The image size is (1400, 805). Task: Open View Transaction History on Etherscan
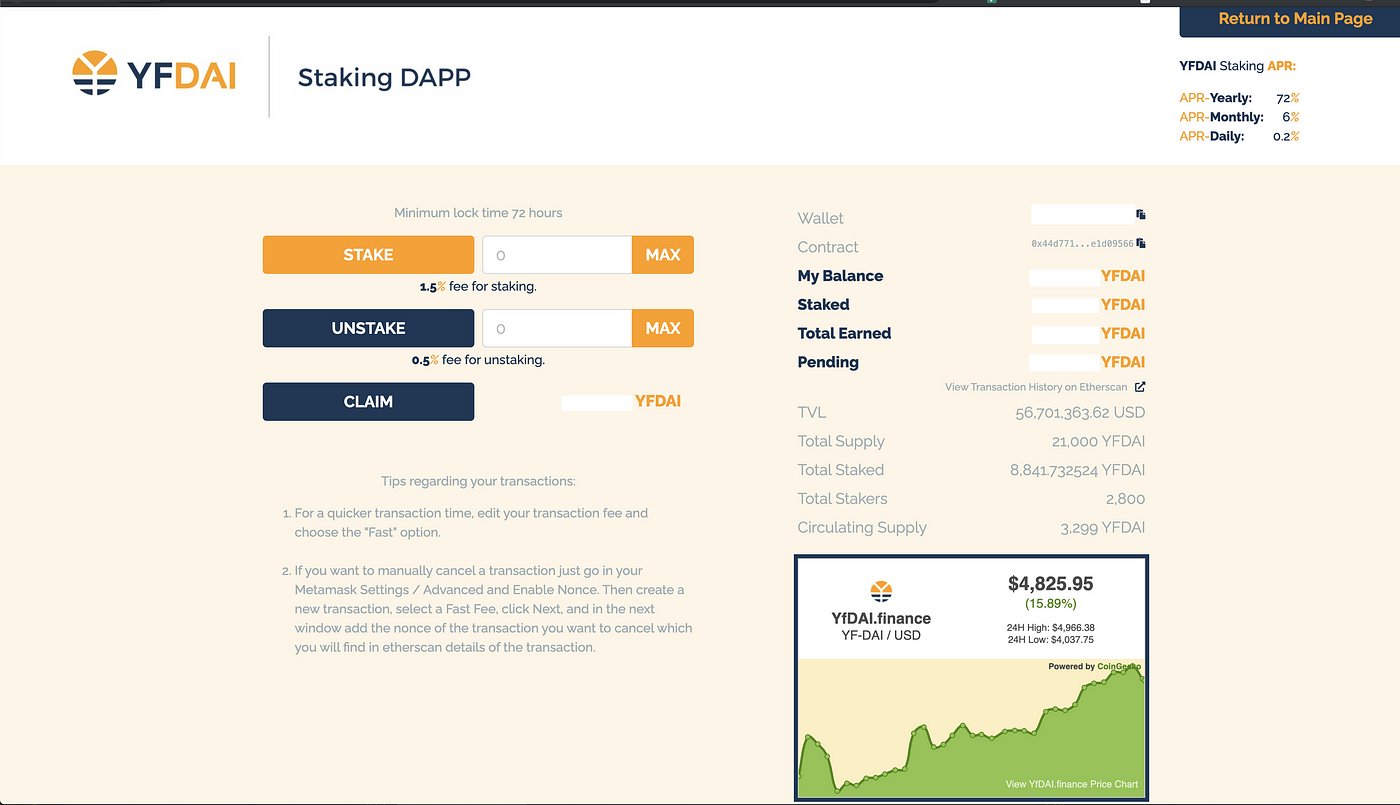click(1036, 387)
